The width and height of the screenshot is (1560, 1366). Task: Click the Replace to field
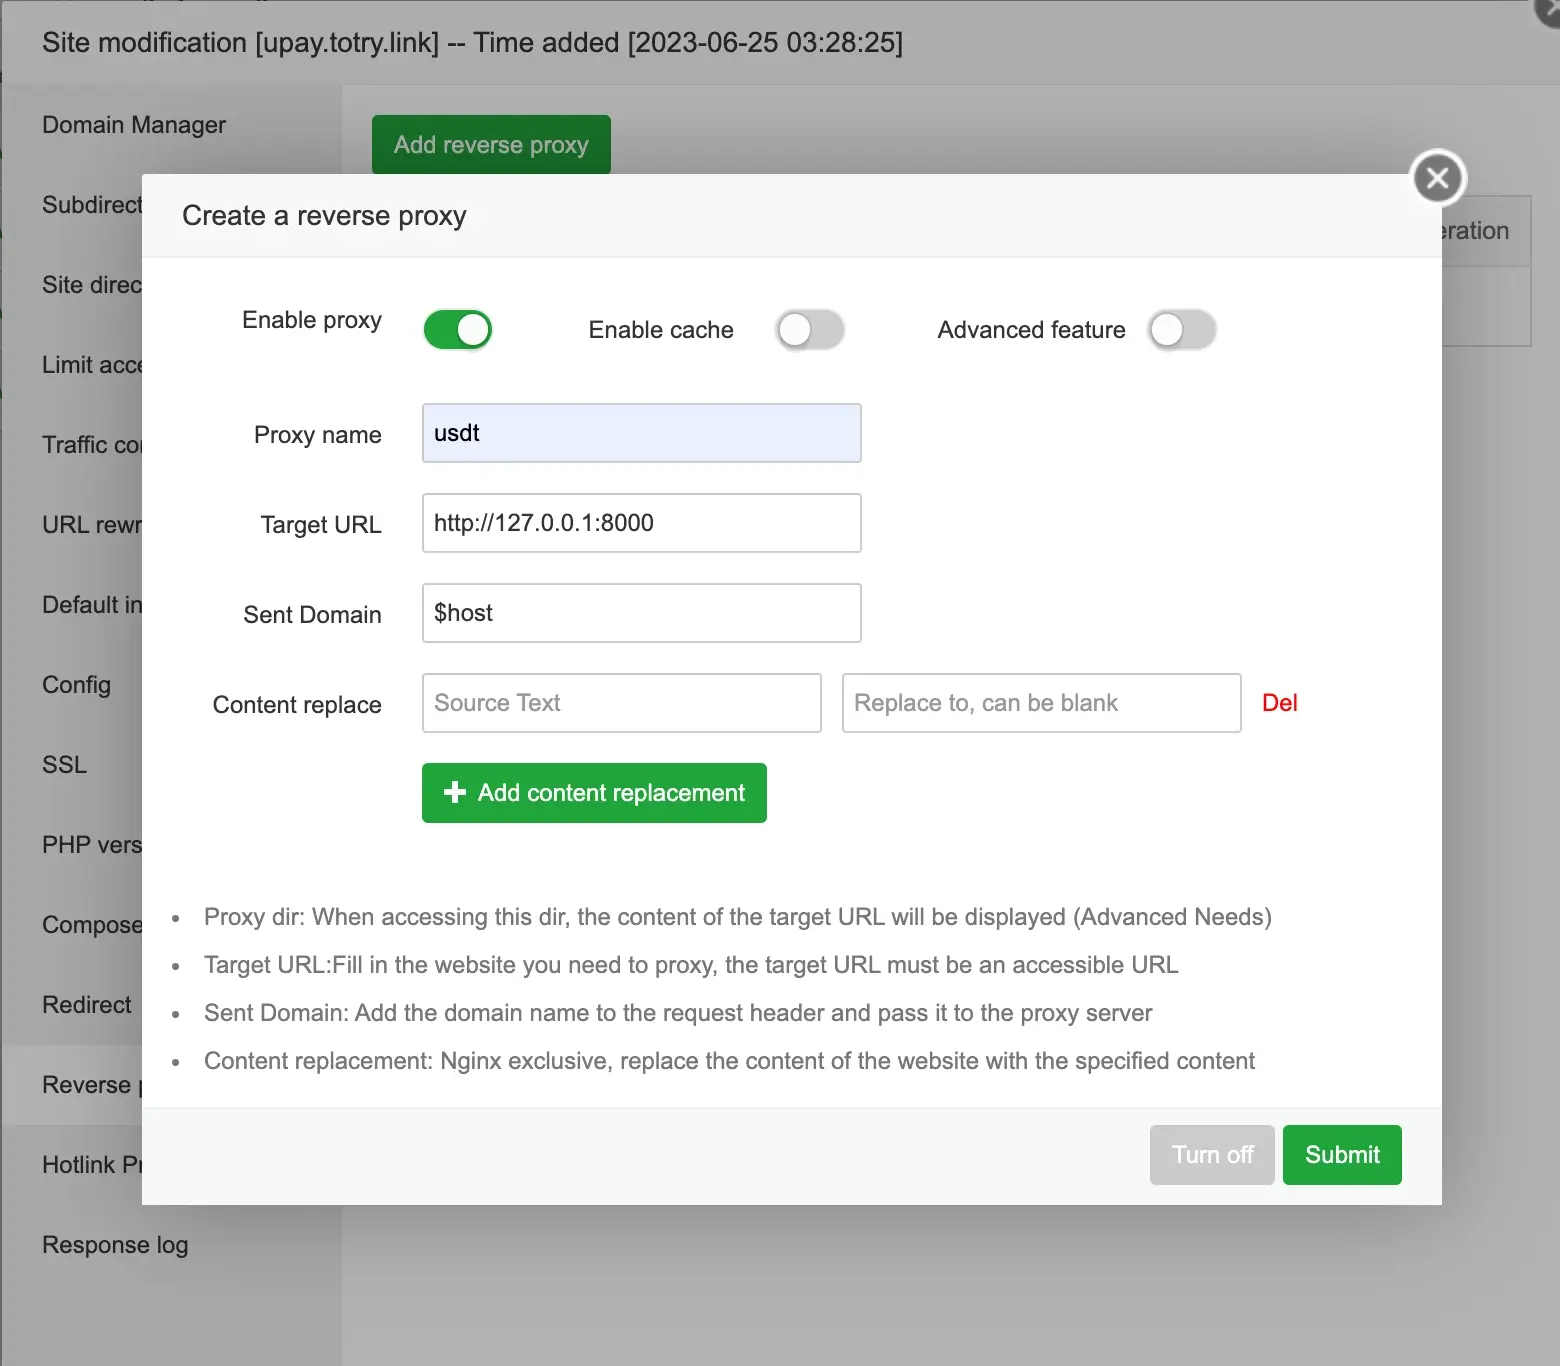[x=1042, y=703]
